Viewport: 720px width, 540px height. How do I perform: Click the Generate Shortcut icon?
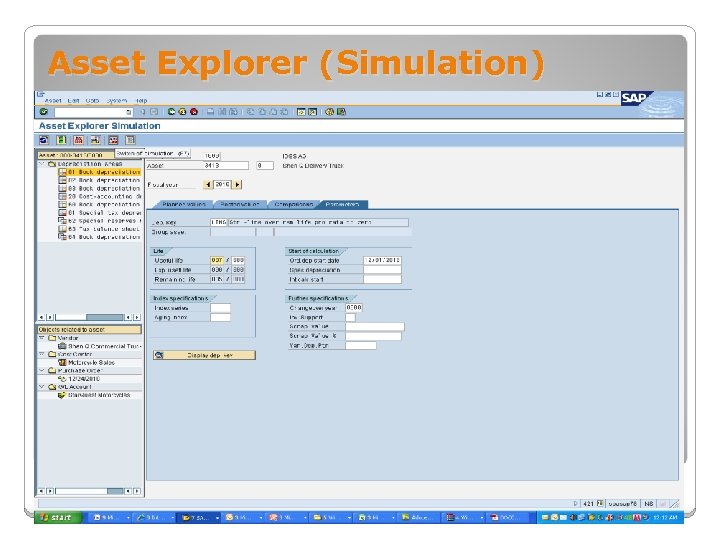coord(313,112)
